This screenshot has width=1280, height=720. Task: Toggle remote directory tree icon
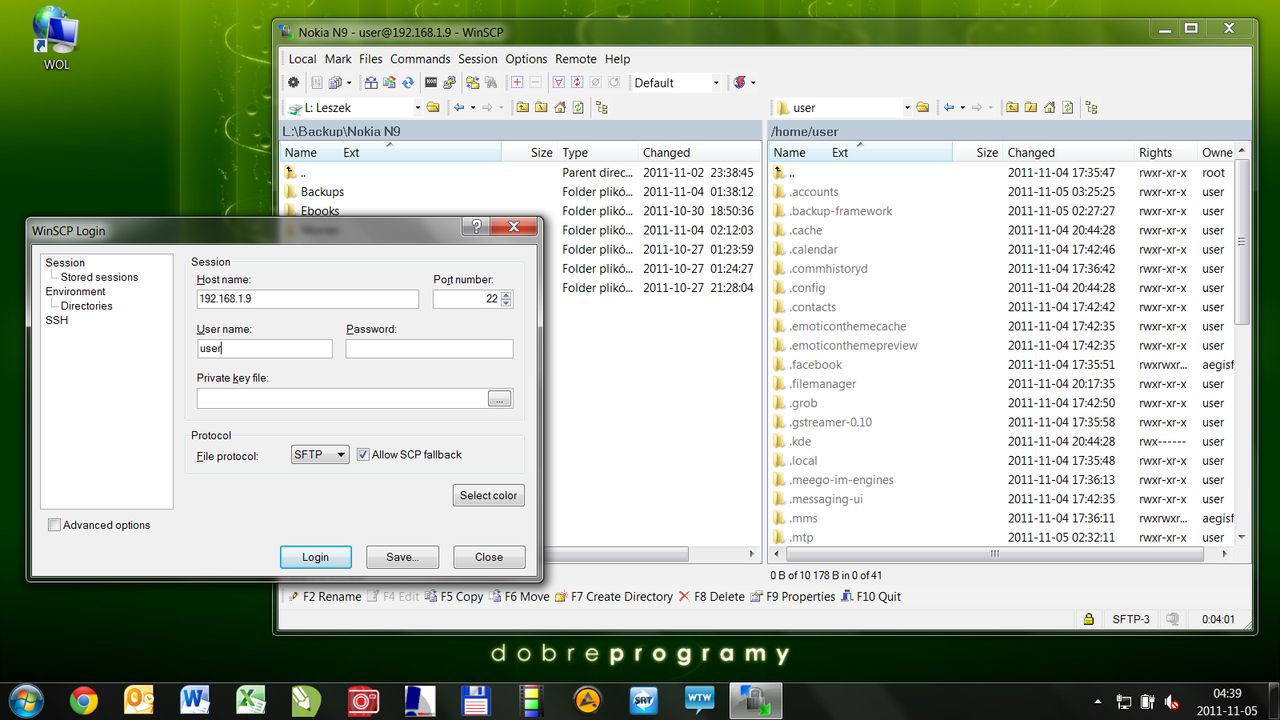coord(1091,107)
